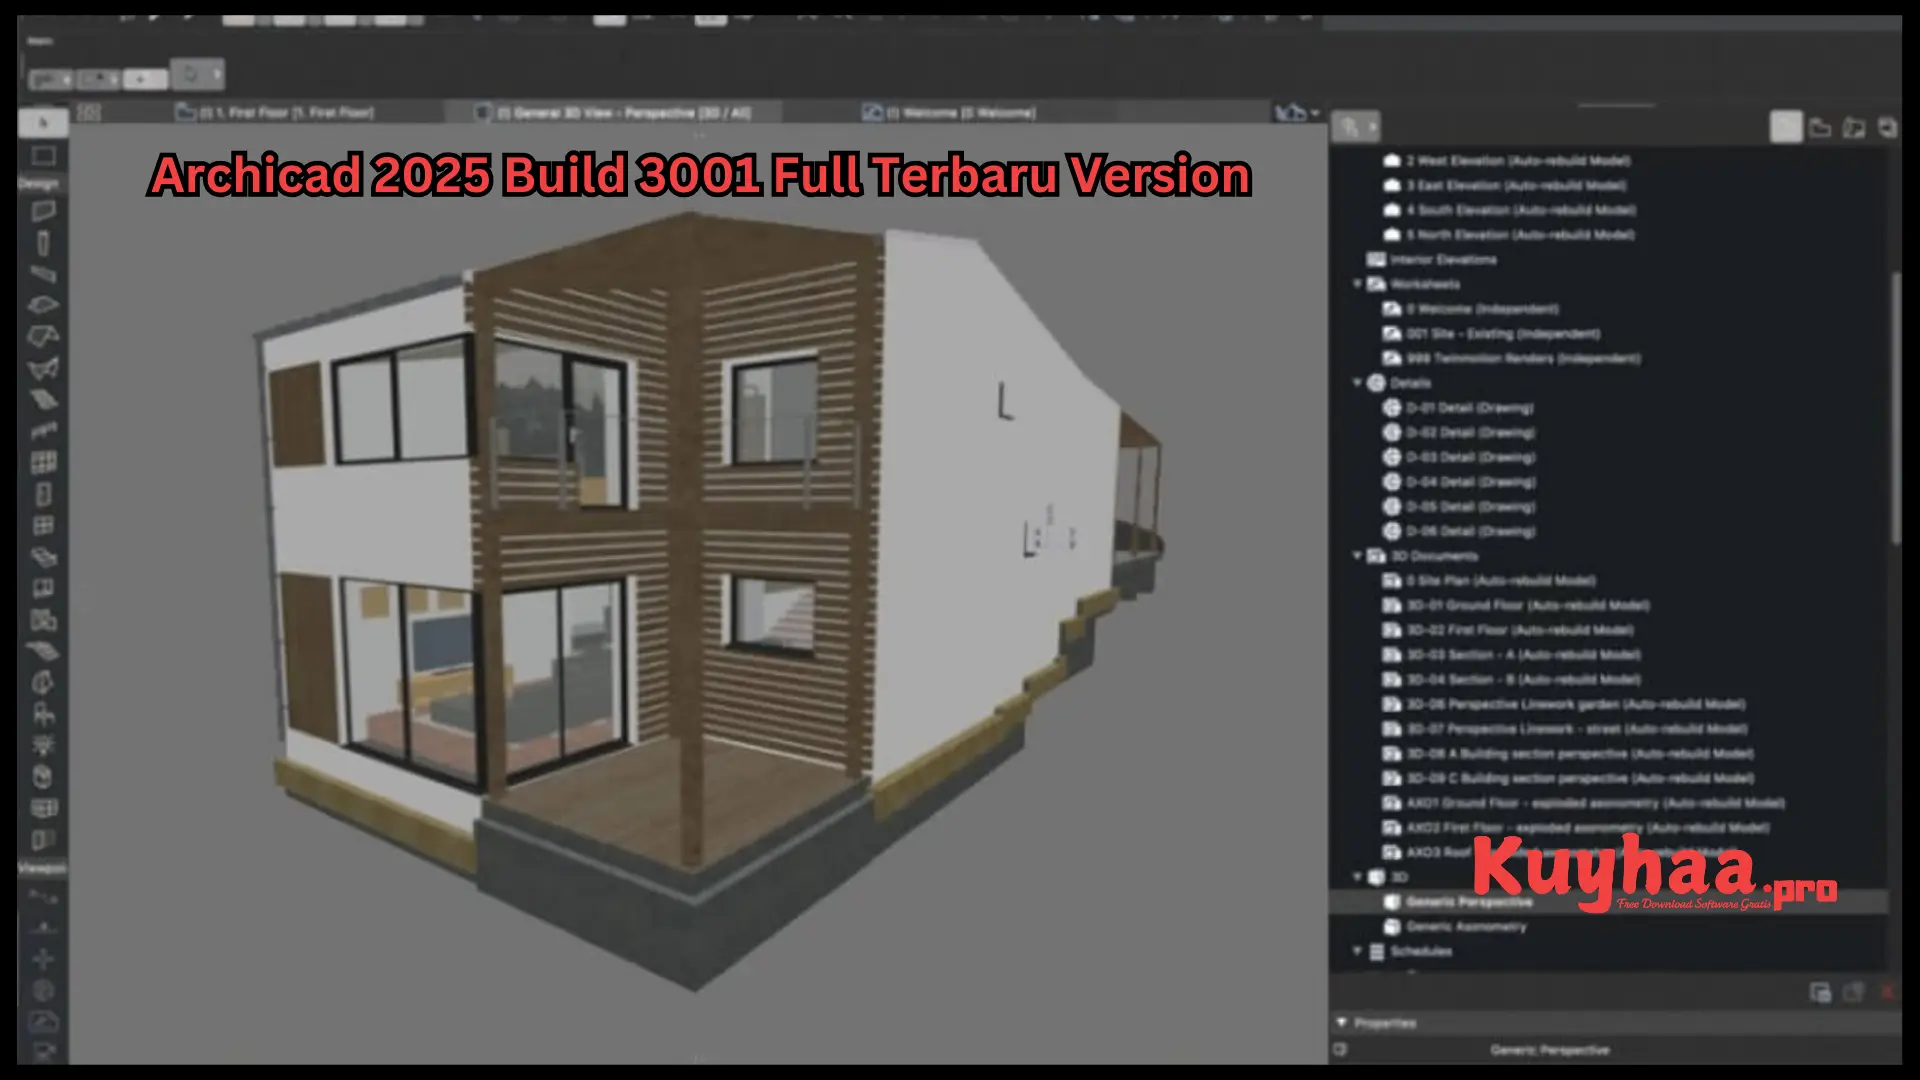Screen dimensions: 1920x1080
Task: Collapse the 3D Documents folder
Action: (x=1357, y=556)
